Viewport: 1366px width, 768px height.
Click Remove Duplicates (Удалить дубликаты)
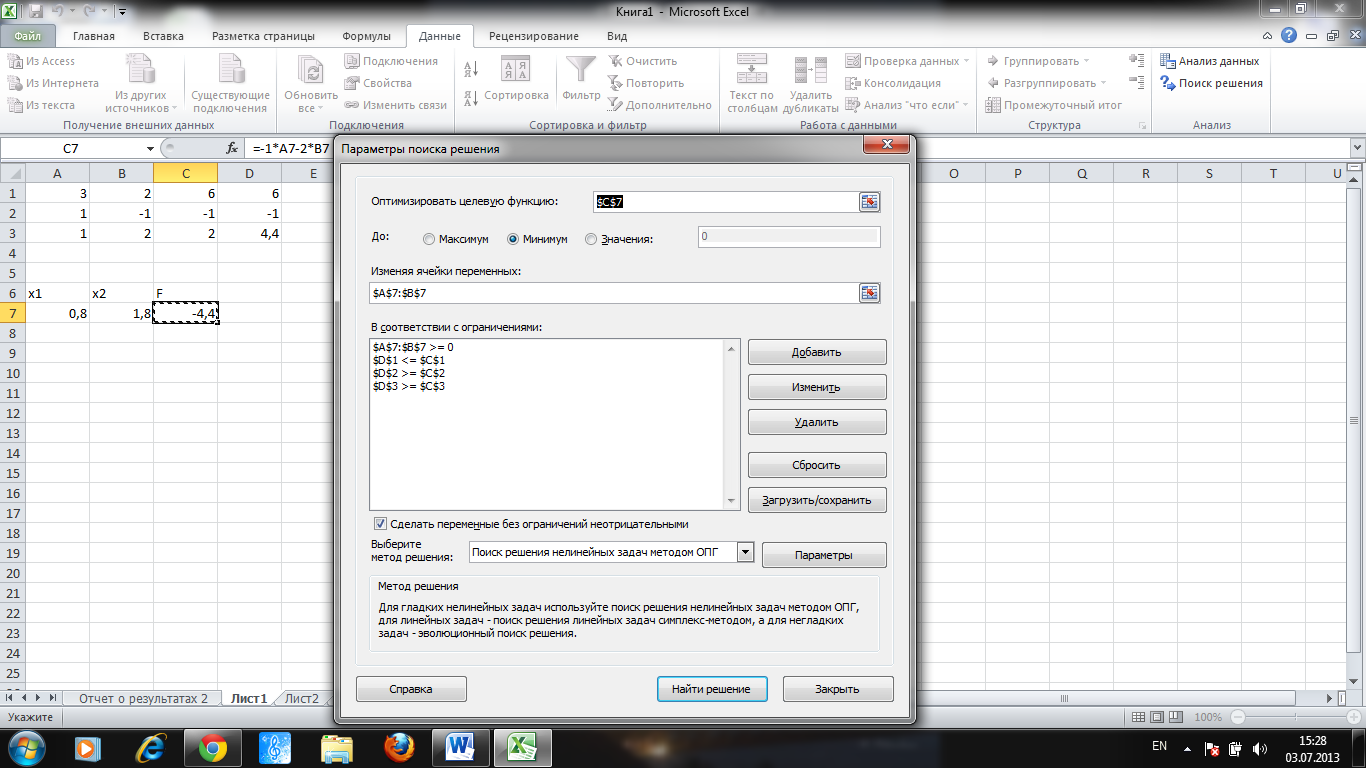point(810,84)
